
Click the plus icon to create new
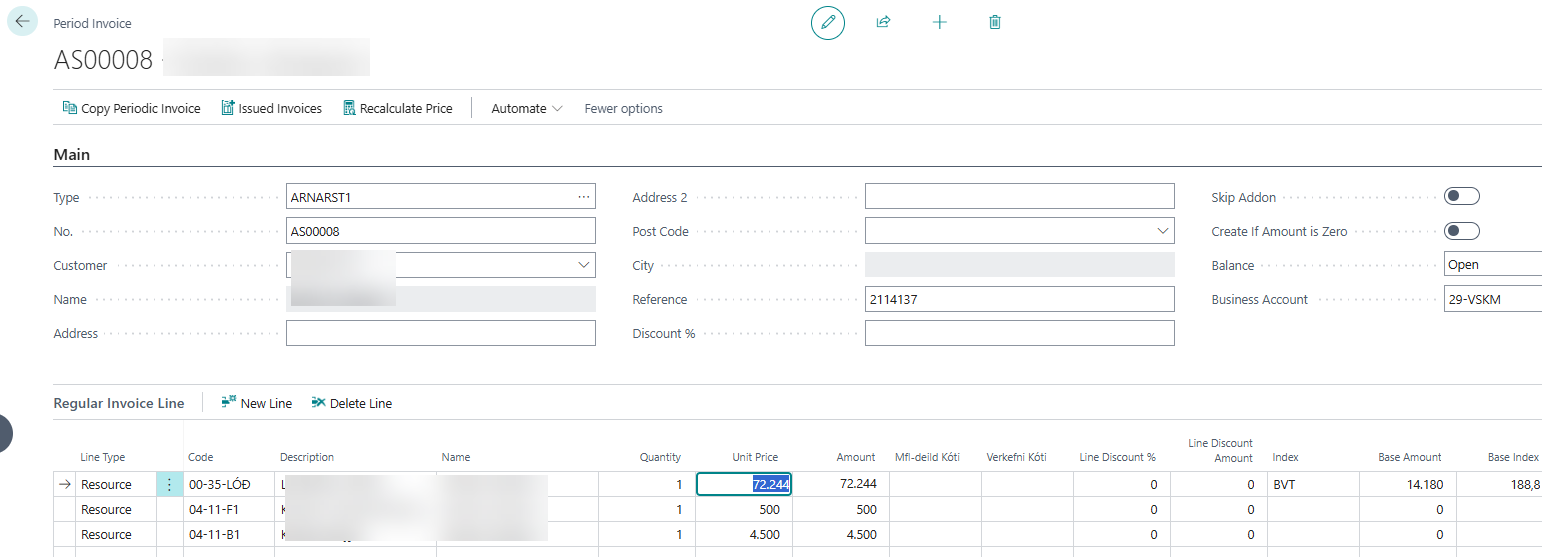click(939, 22)
